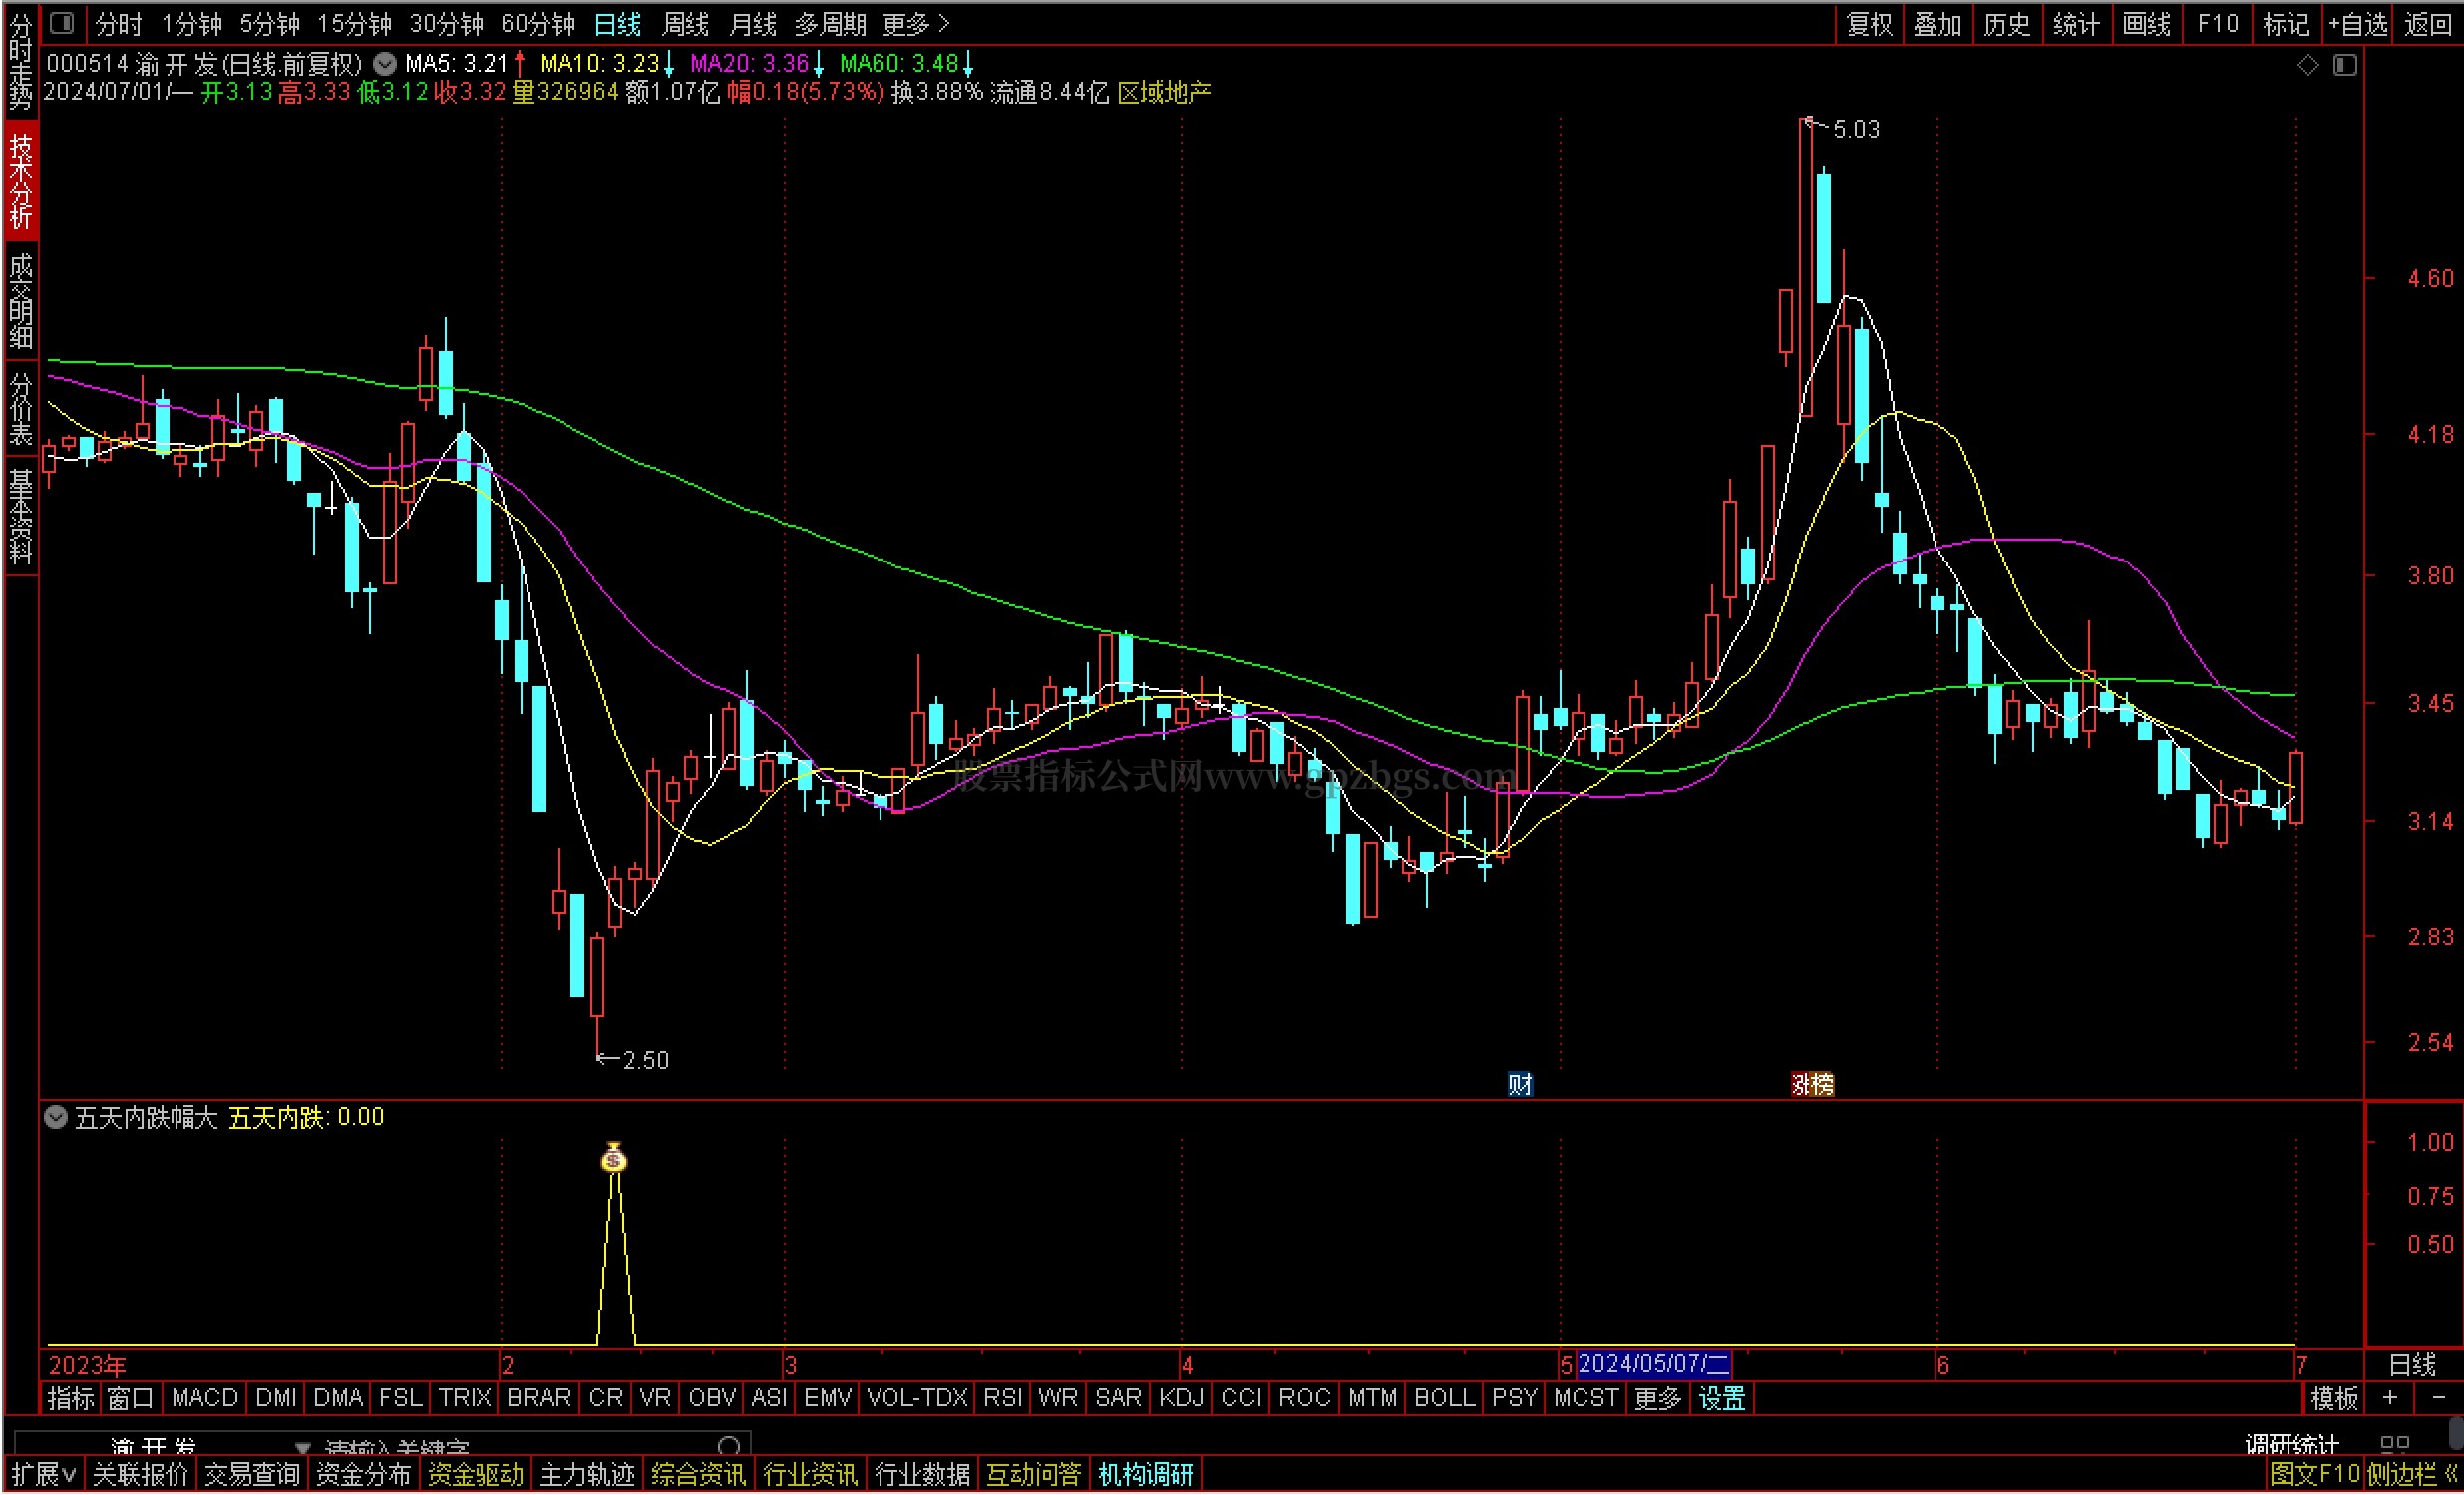This screenshot has width=2464, height=1495.
Task: Open the 模板 template button
Action: click(2334, 1397)
